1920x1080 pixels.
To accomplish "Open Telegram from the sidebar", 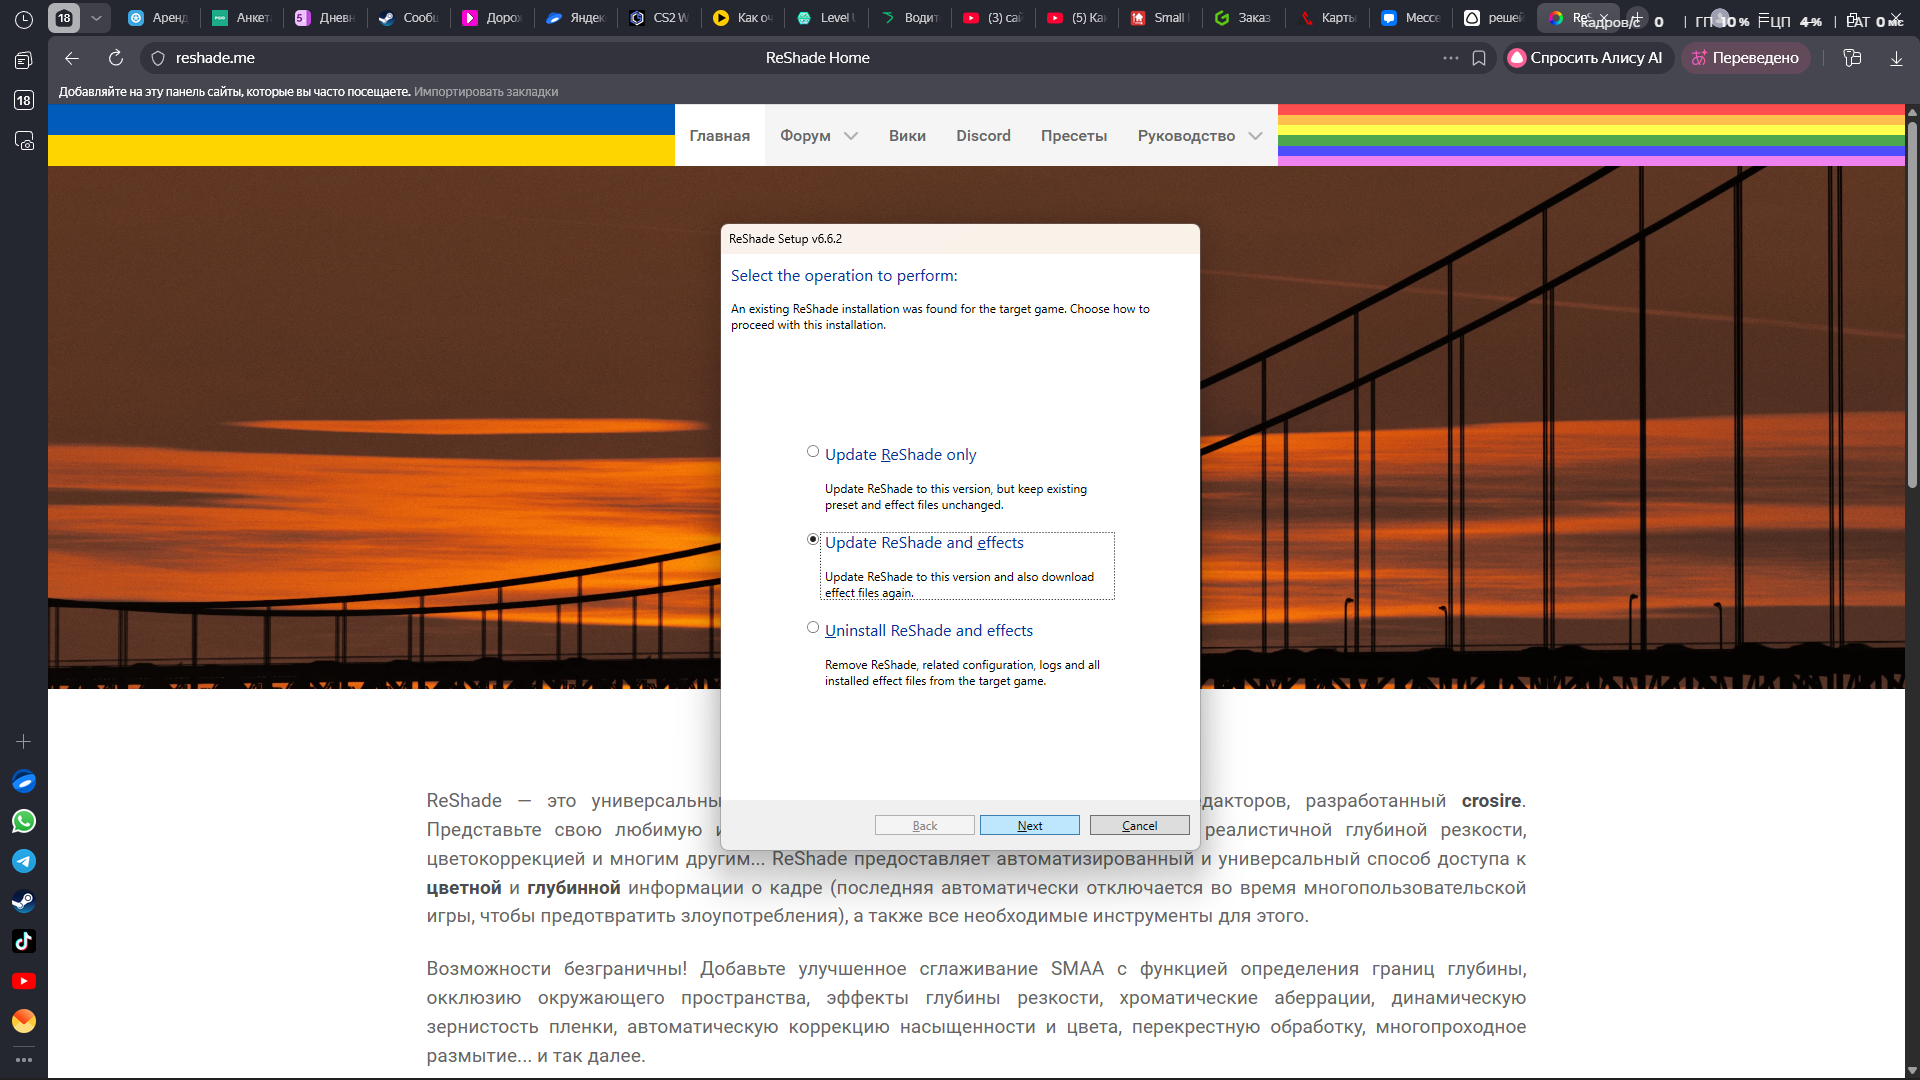I will [24, 862].
